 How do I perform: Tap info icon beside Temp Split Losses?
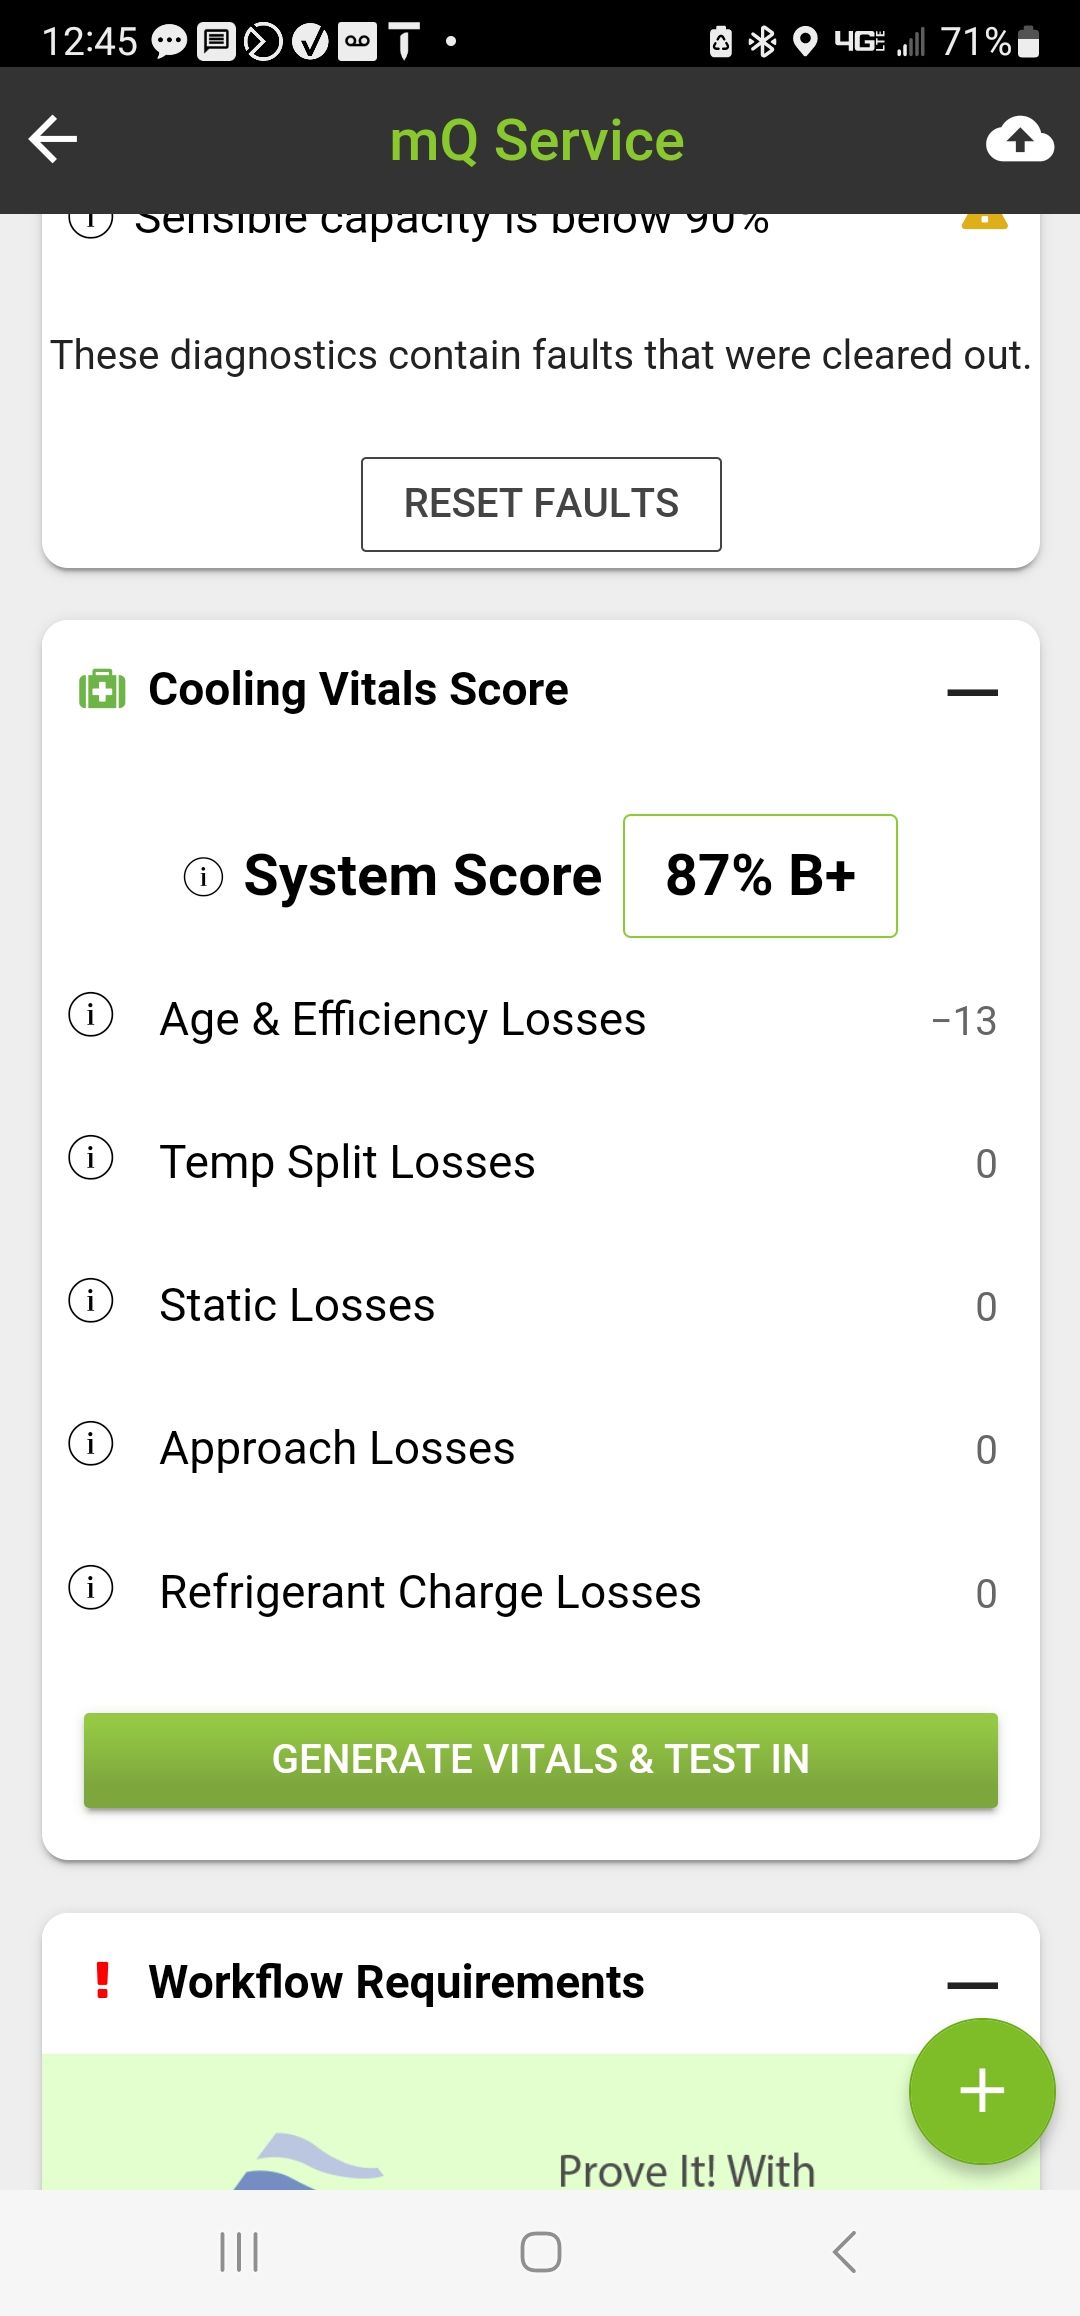91,1159
